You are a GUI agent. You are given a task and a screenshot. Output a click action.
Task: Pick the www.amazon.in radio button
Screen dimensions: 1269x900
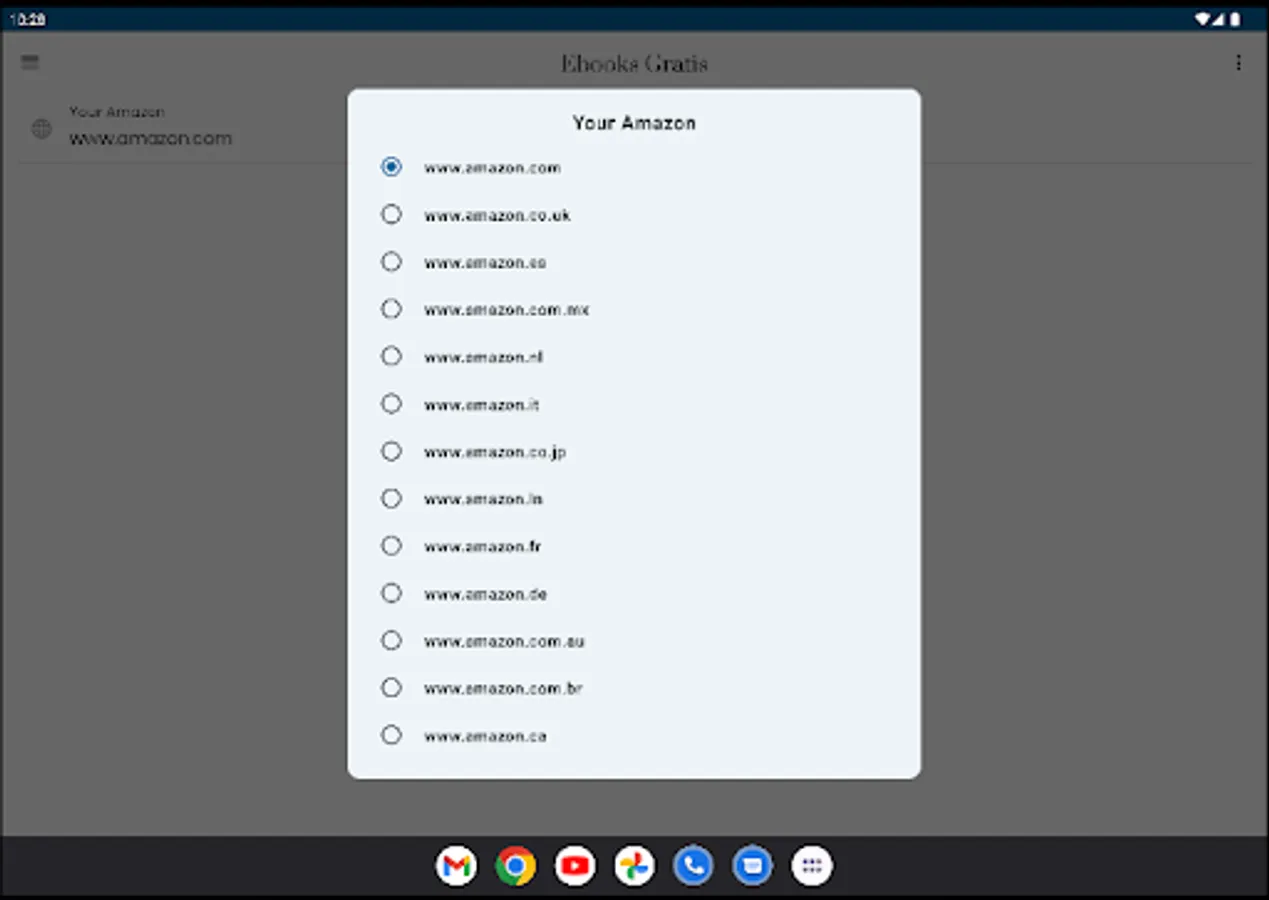(x=391, y=498)
